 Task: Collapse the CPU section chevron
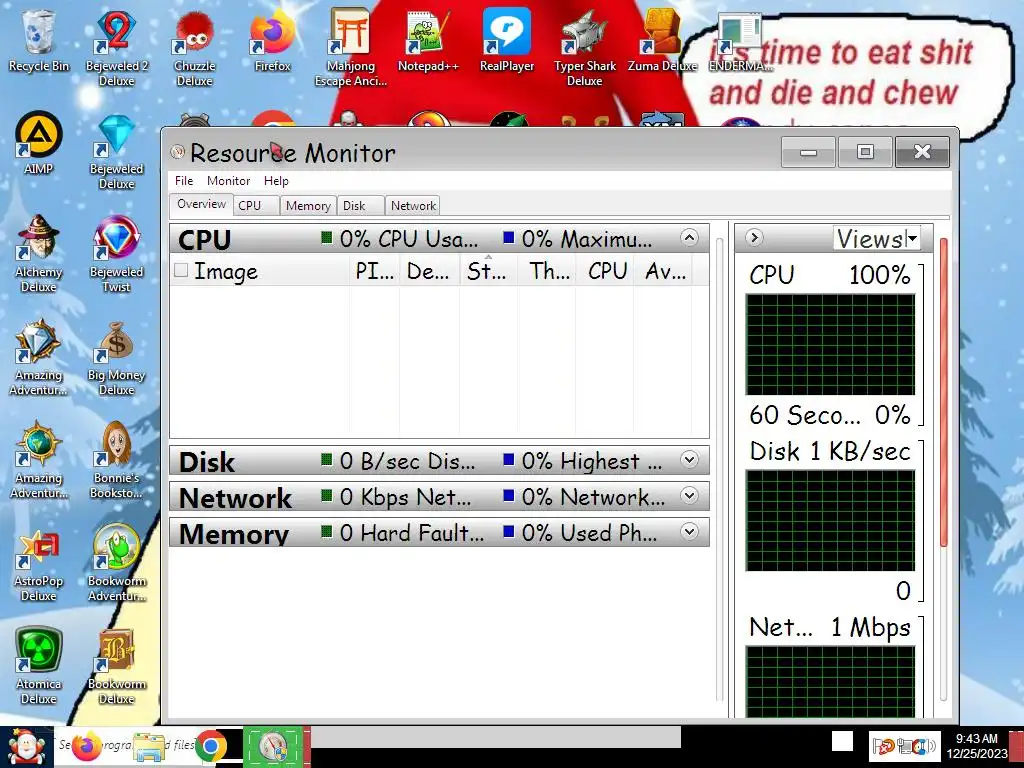[689, 238]
